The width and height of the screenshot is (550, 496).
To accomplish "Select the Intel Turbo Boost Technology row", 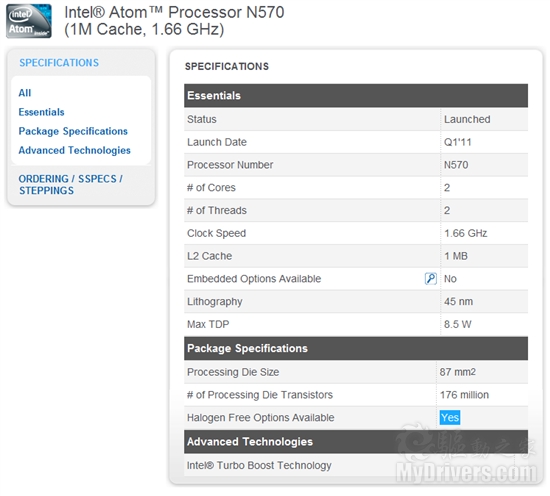I will [356, 465].
